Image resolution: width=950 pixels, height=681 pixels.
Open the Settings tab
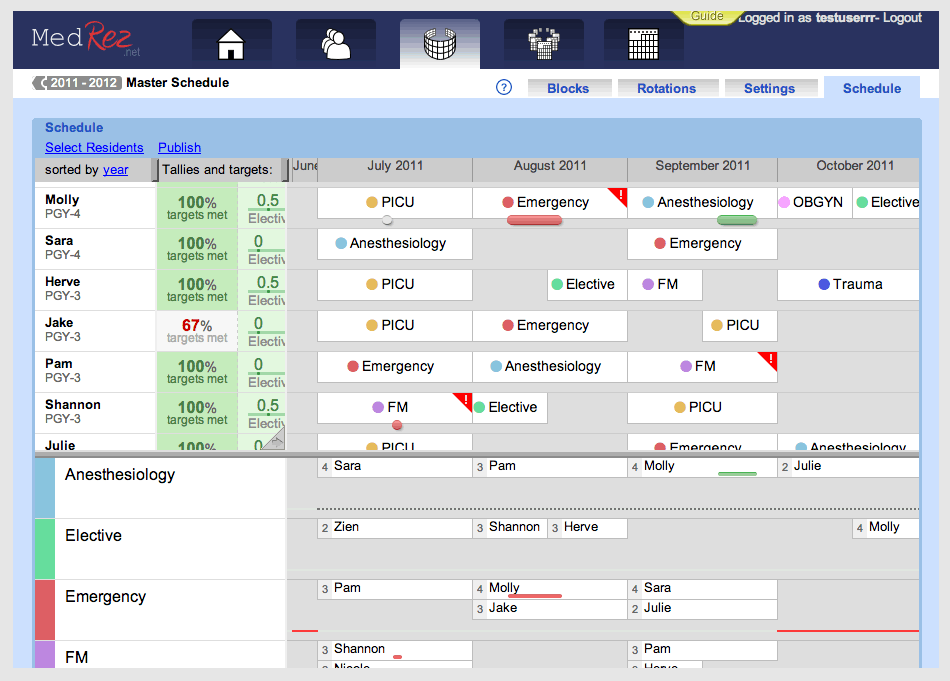[769, 88]
